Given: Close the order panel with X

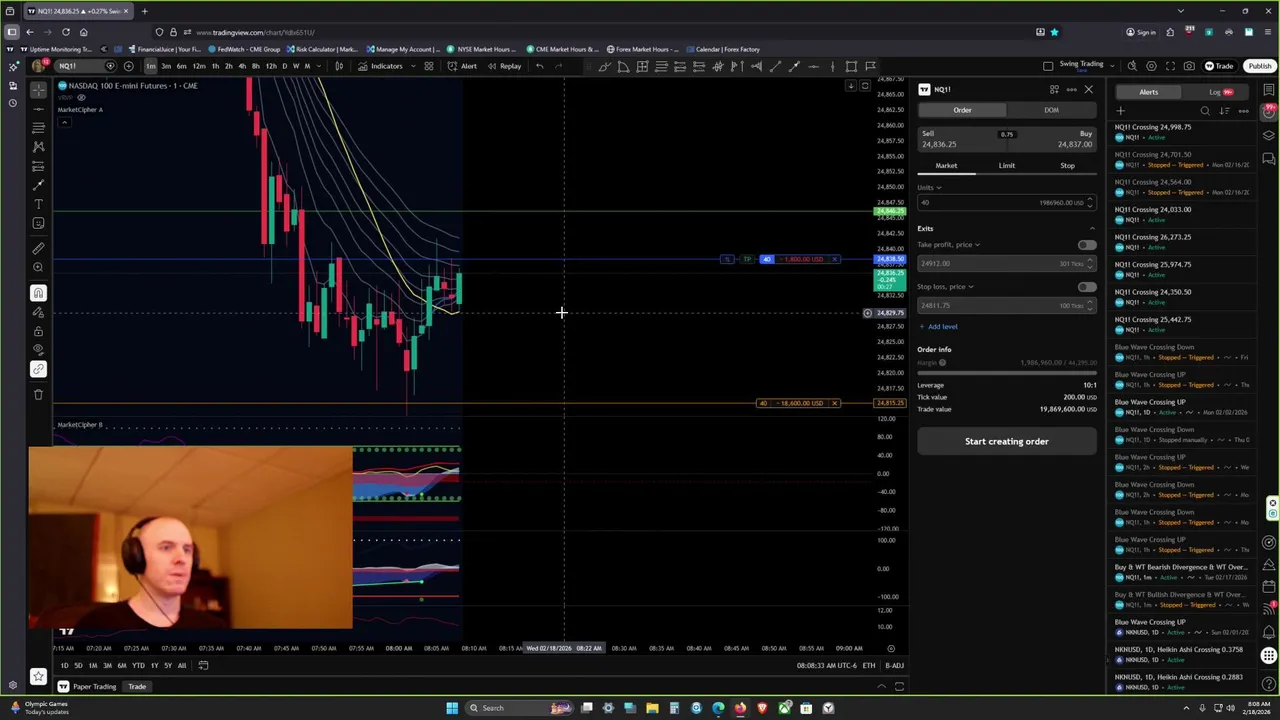Looking at the screenshot, I should tap(1088, 90).
